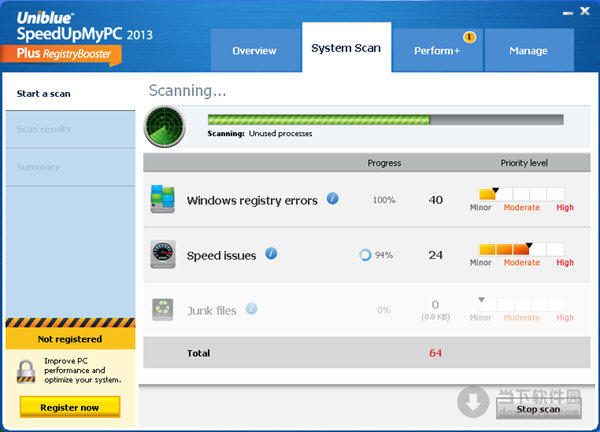Click the 100% registry progress value
The width and height of the screenshot is (600, 432).
coord(384,200)
